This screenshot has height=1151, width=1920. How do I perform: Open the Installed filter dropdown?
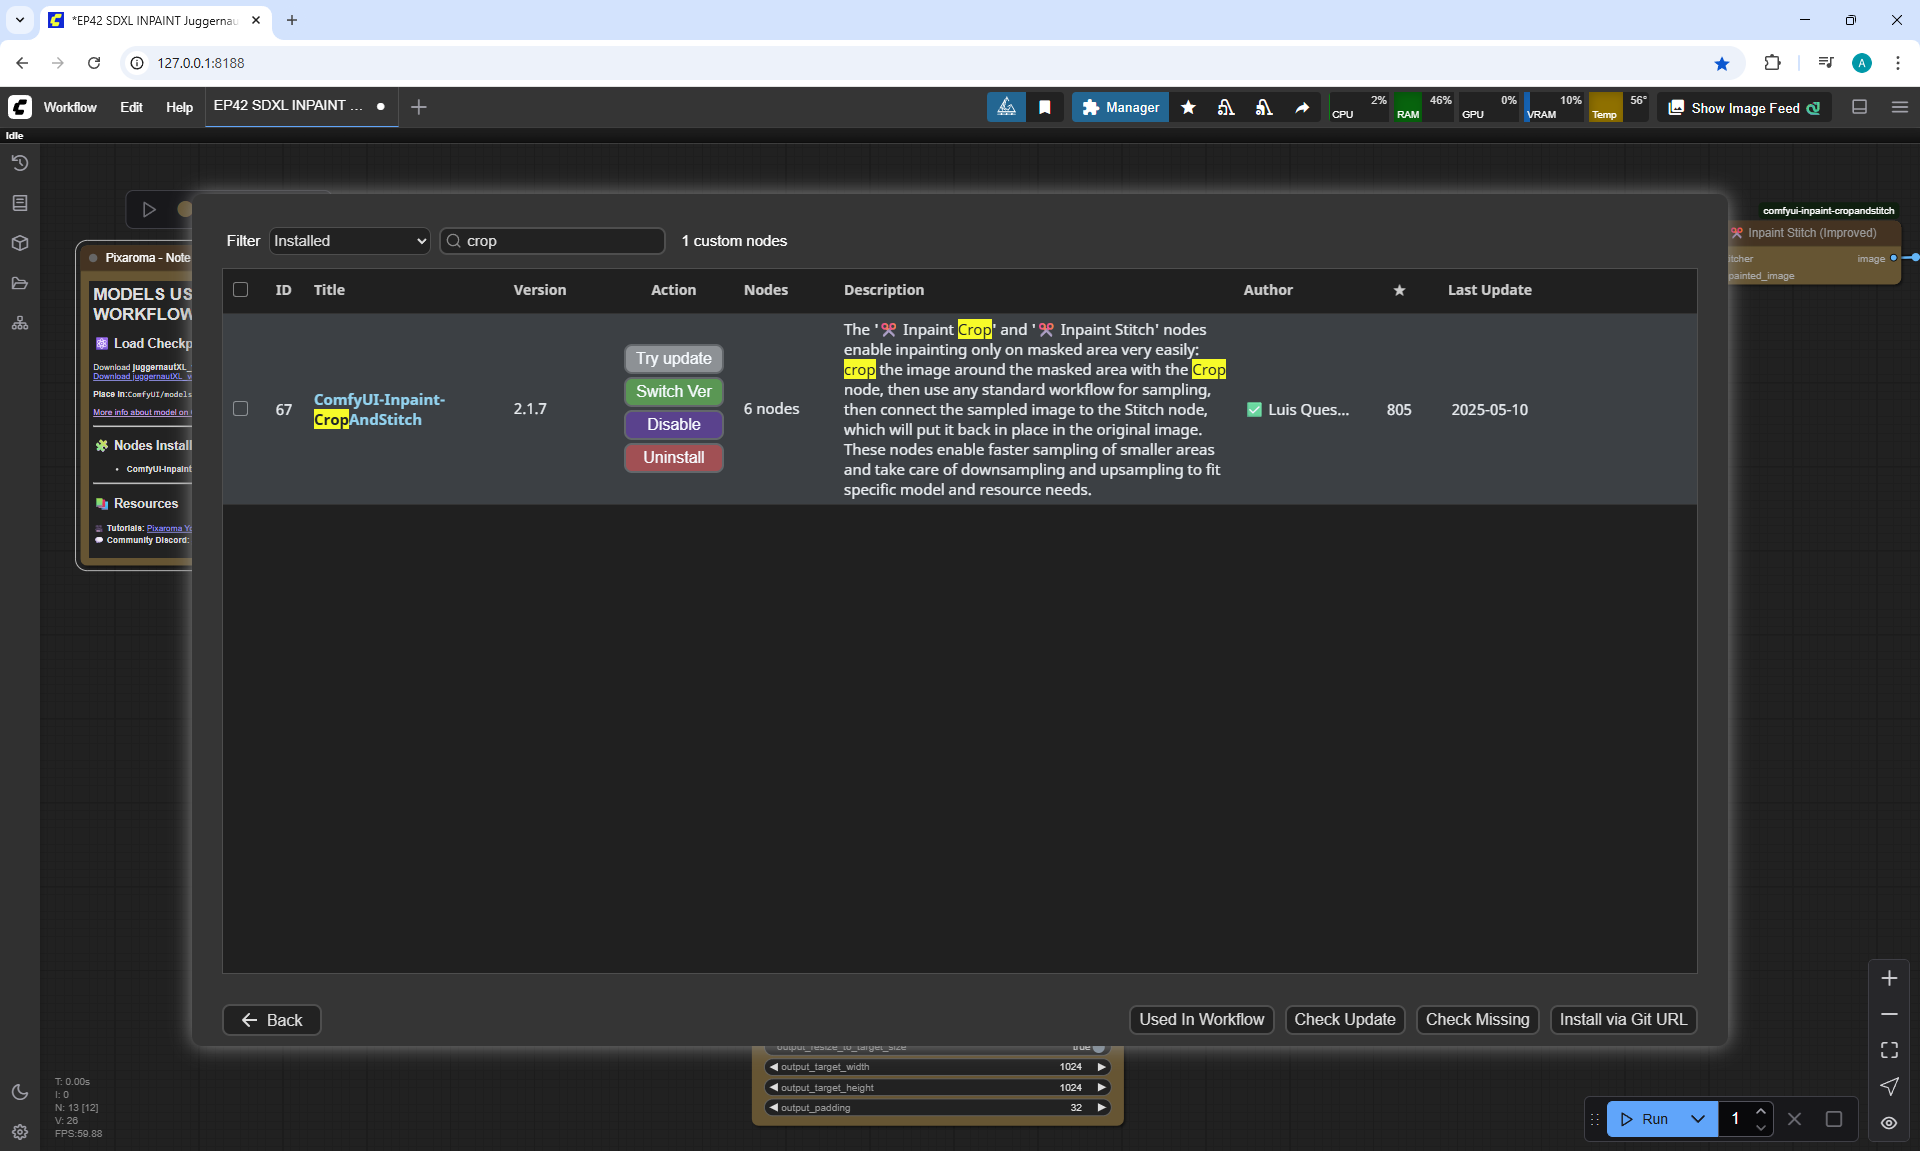[x=349, y=241]
